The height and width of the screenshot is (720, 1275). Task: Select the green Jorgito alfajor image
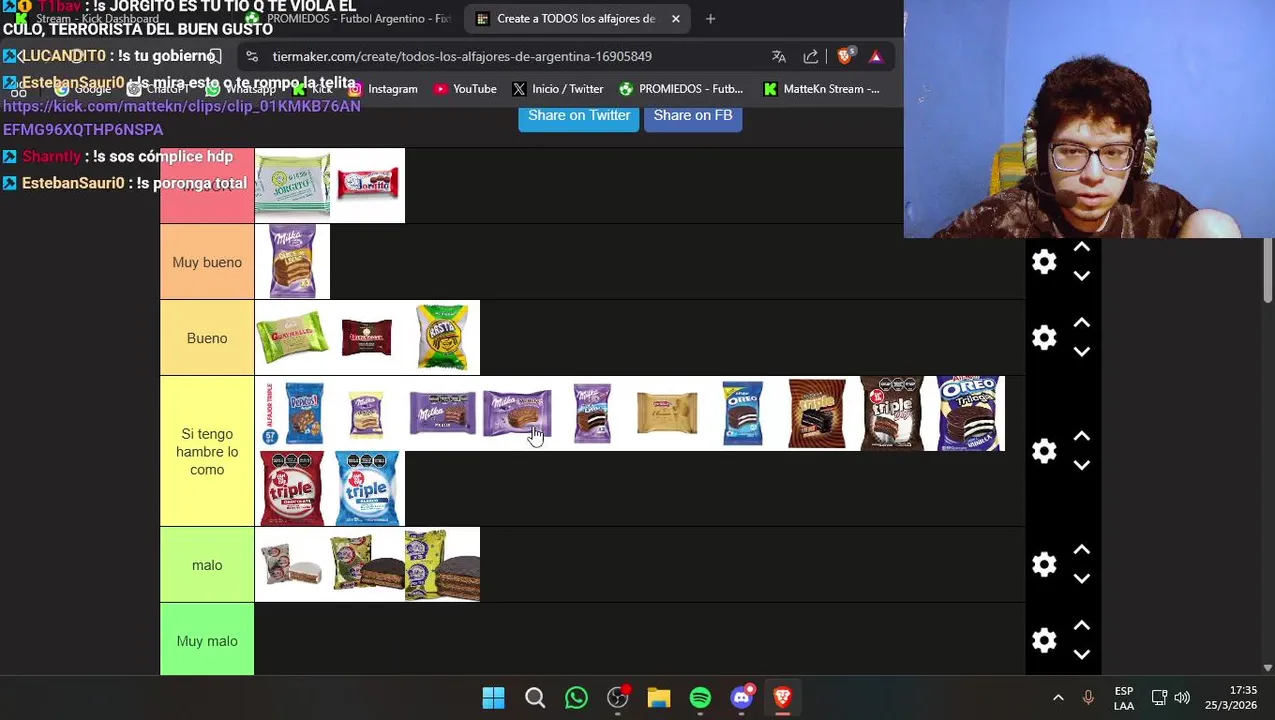pyautogui.click(x=292, y=185)
